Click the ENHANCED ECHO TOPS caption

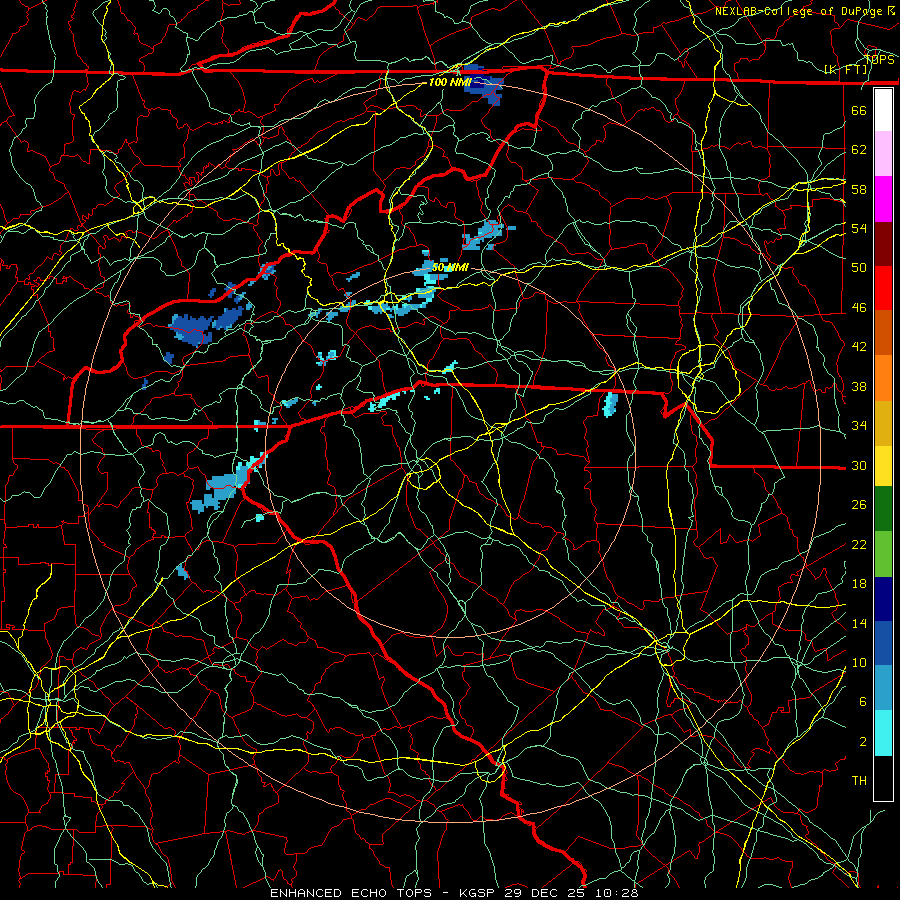[x=355, y=893]
